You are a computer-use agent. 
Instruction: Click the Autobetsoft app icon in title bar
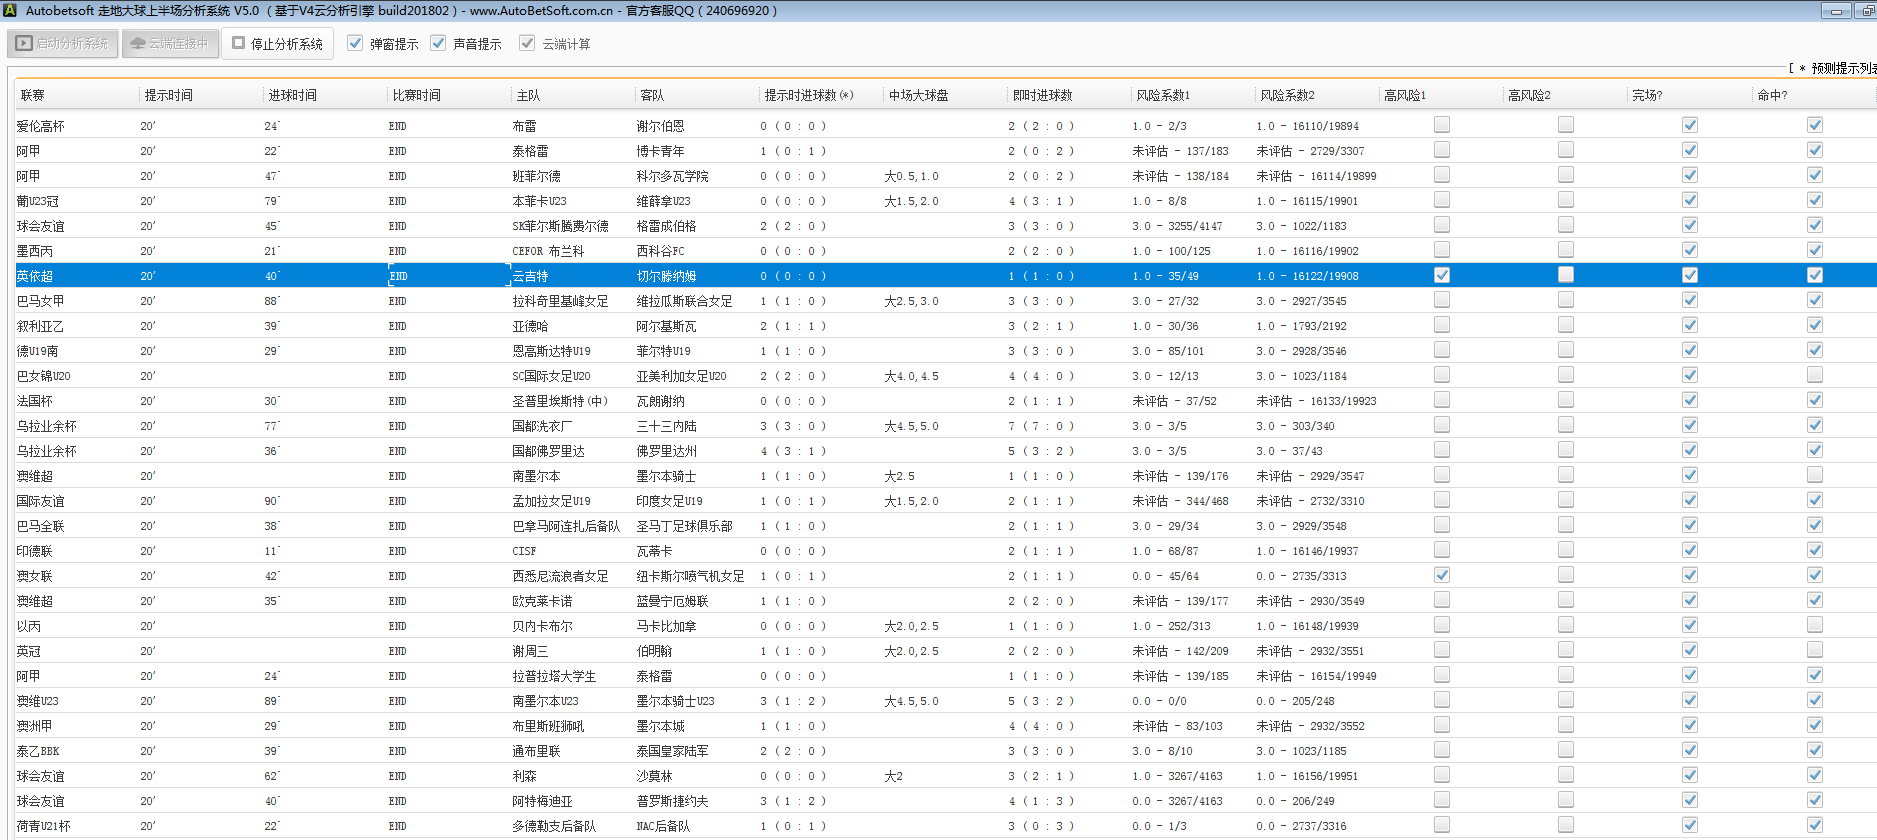11,10
